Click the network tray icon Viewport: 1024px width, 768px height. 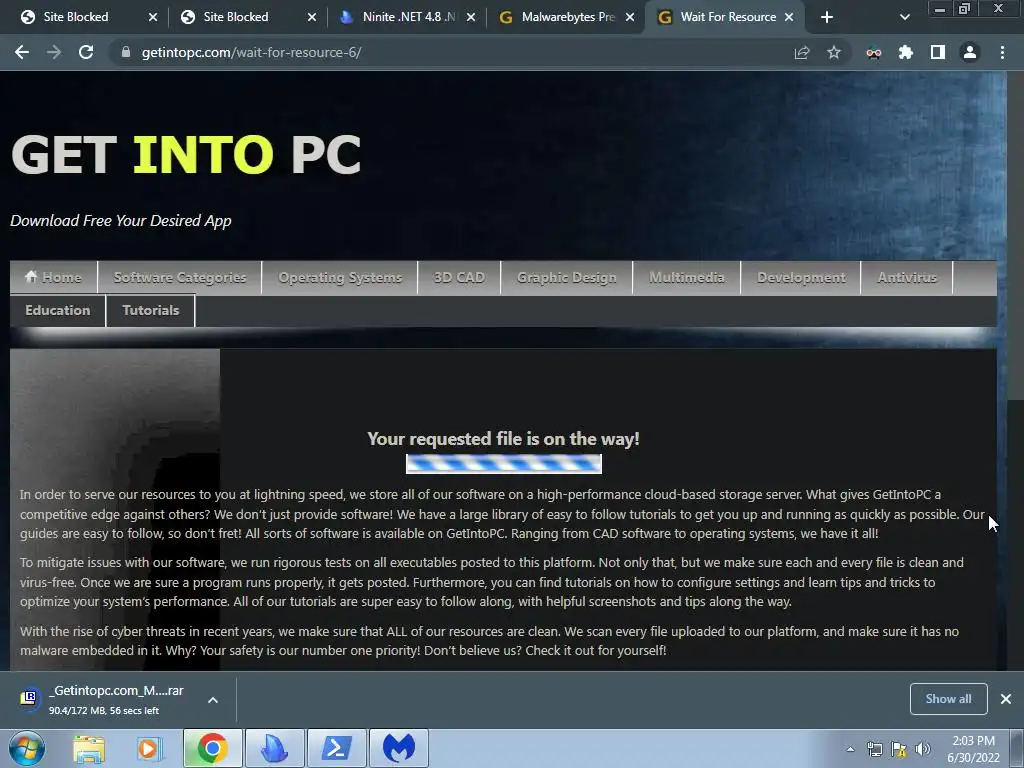coord(874,749)
